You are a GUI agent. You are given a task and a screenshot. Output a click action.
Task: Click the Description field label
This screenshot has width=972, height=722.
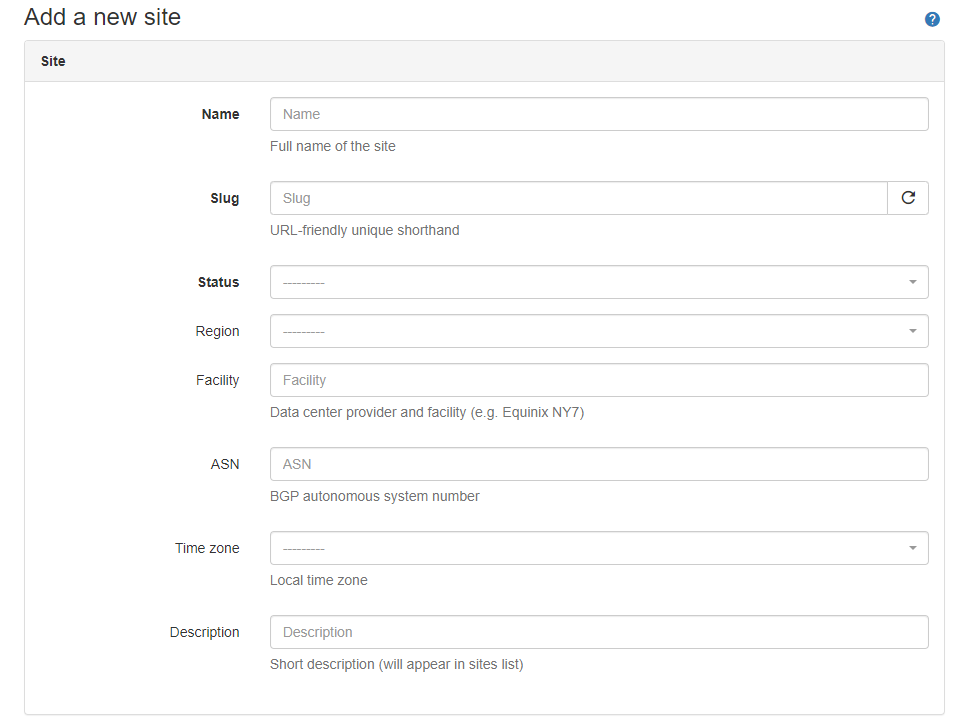coord(204,632)
